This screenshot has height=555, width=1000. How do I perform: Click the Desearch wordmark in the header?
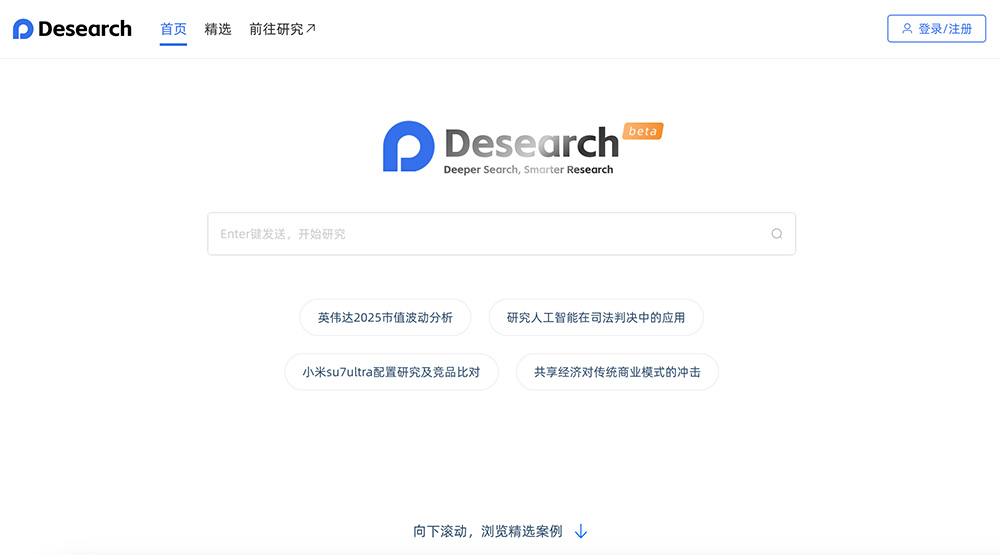[x=85, y=29]
